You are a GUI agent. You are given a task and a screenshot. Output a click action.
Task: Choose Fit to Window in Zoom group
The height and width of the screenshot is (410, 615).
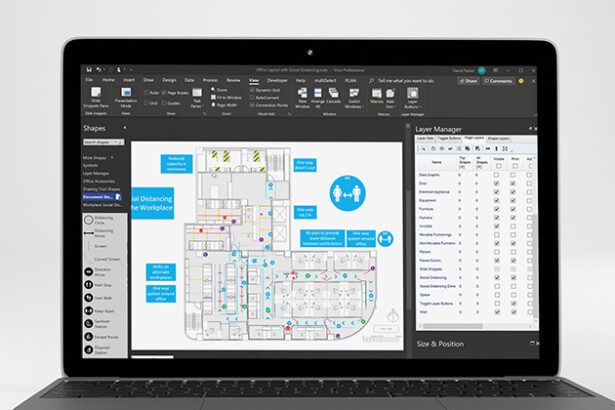(226, 97)
